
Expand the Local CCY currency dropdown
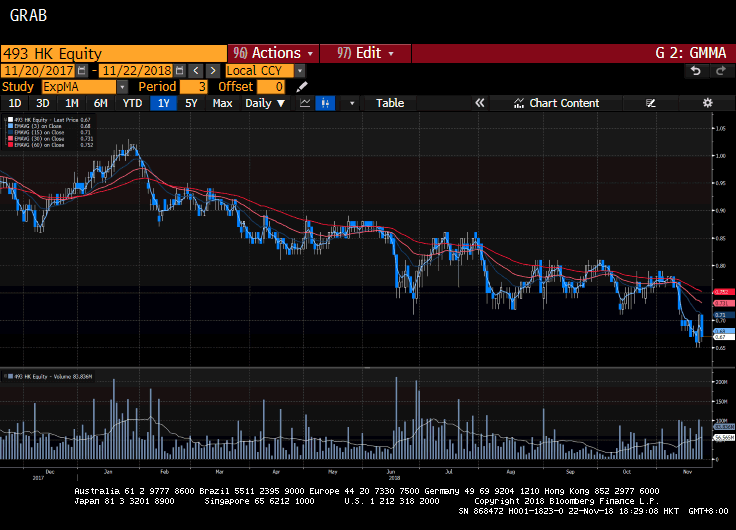300,71
